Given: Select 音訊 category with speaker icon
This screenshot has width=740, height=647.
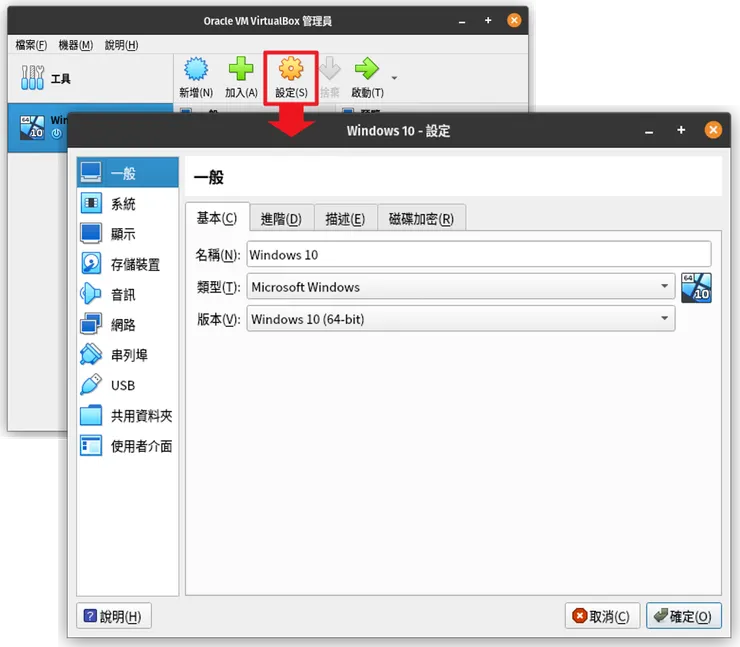Looking at the screenshot, I should point(128,294).
